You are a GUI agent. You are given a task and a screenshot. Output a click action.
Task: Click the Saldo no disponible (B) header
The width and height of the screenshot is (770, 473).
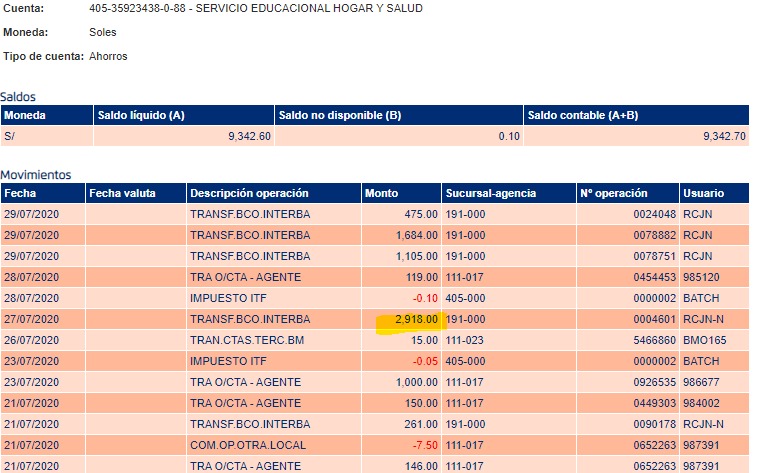(340, 116)
